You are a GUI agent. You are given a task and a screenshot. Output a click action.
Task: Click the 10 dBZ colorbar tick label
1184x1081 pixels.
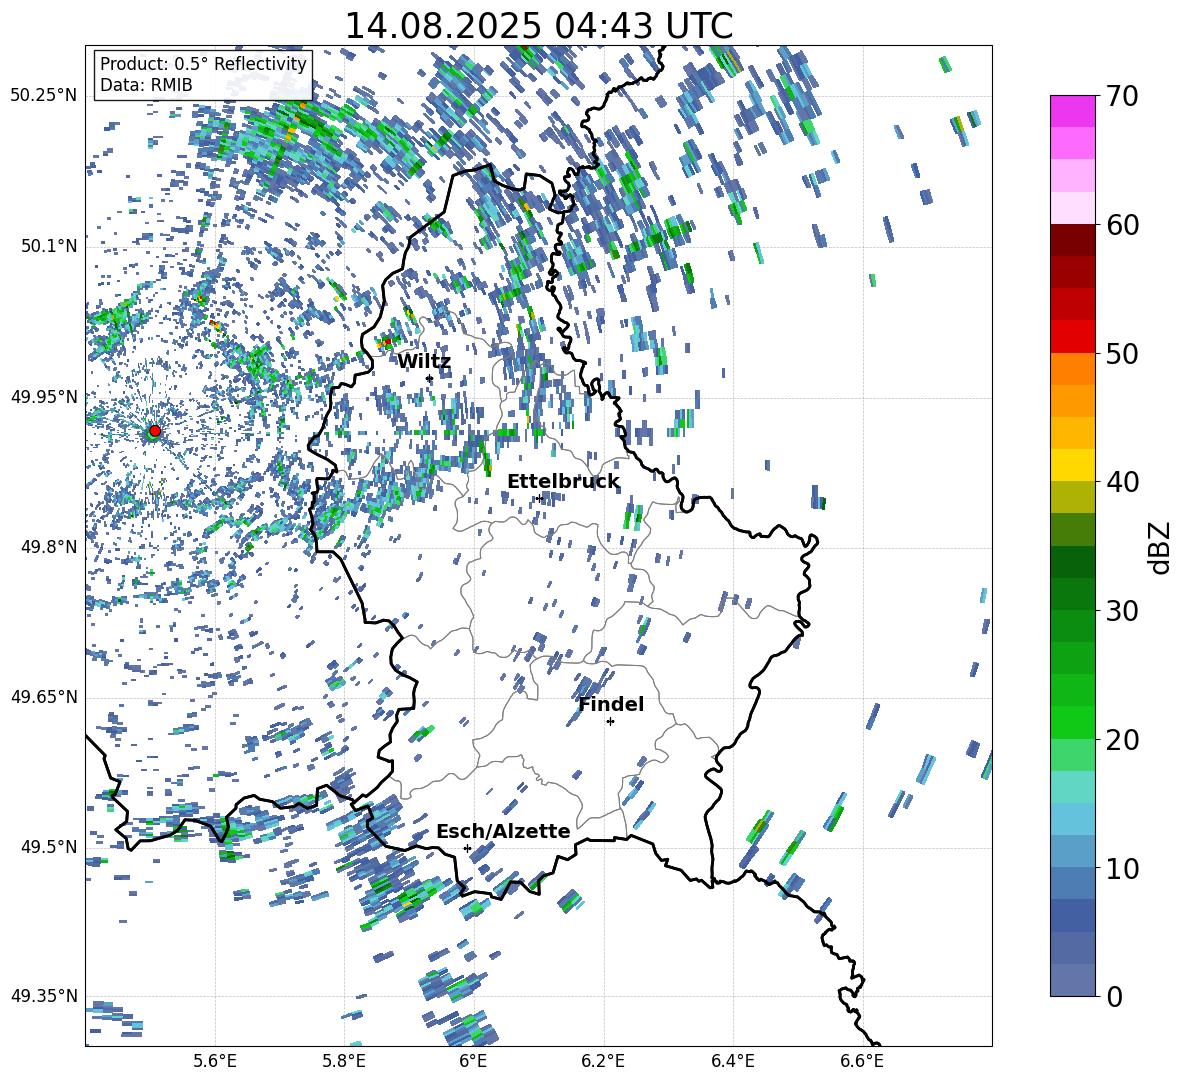tap(1122, 868)
